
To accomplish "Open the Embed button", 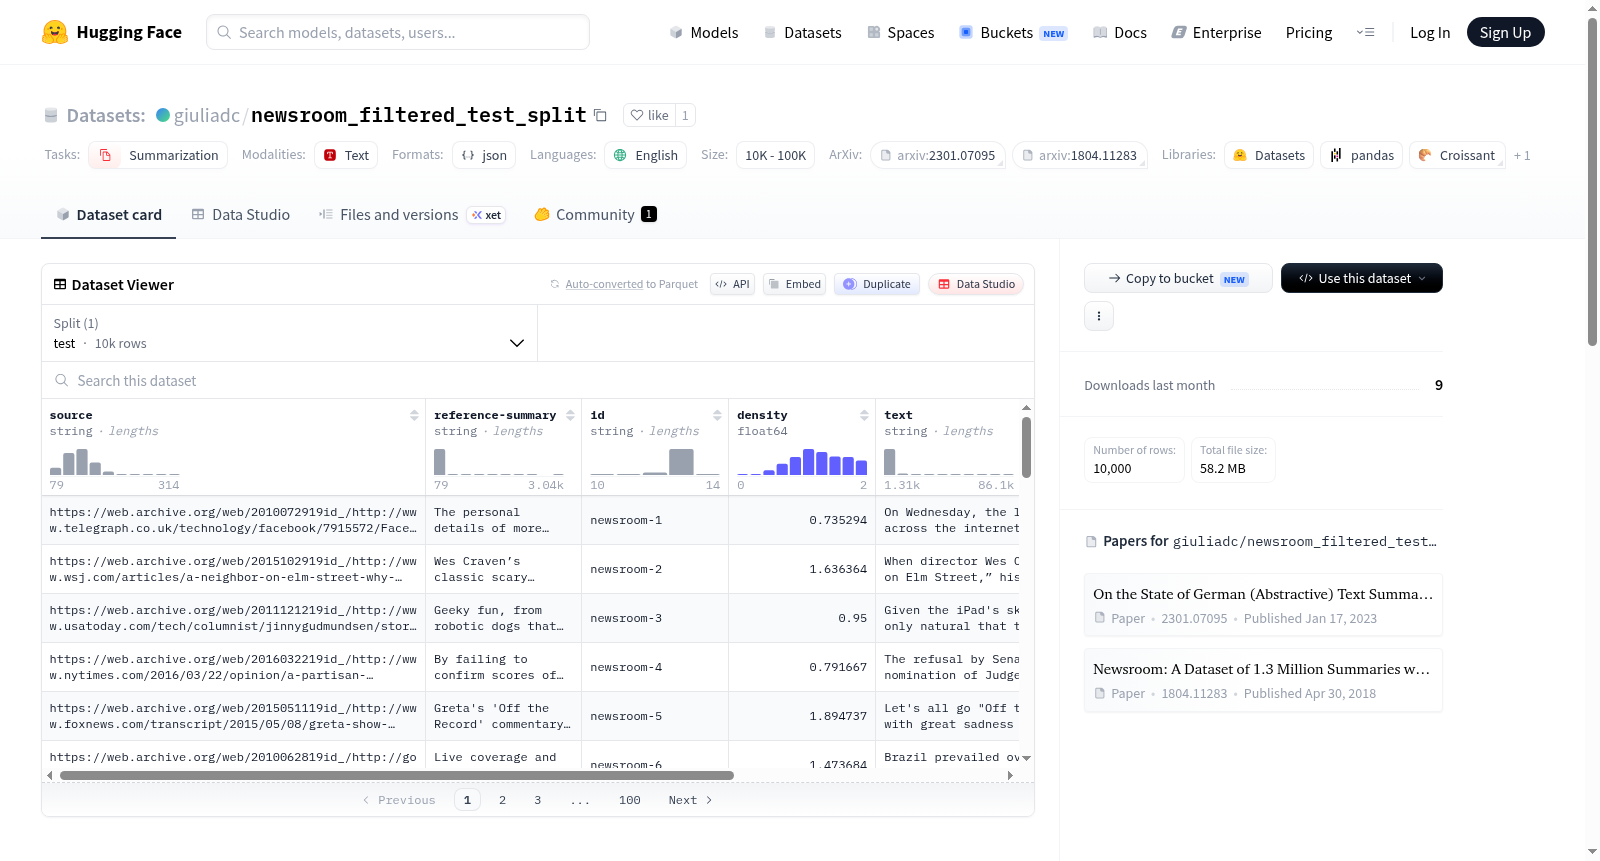I will [794, 284].
